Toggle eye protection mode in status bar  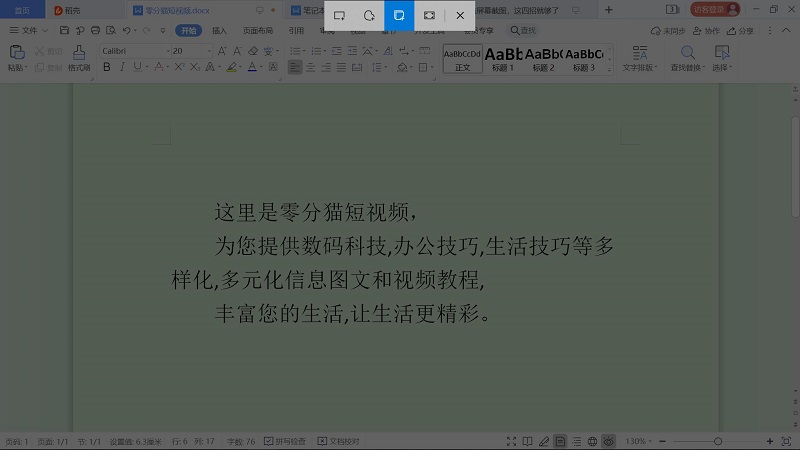pos(608,441)
